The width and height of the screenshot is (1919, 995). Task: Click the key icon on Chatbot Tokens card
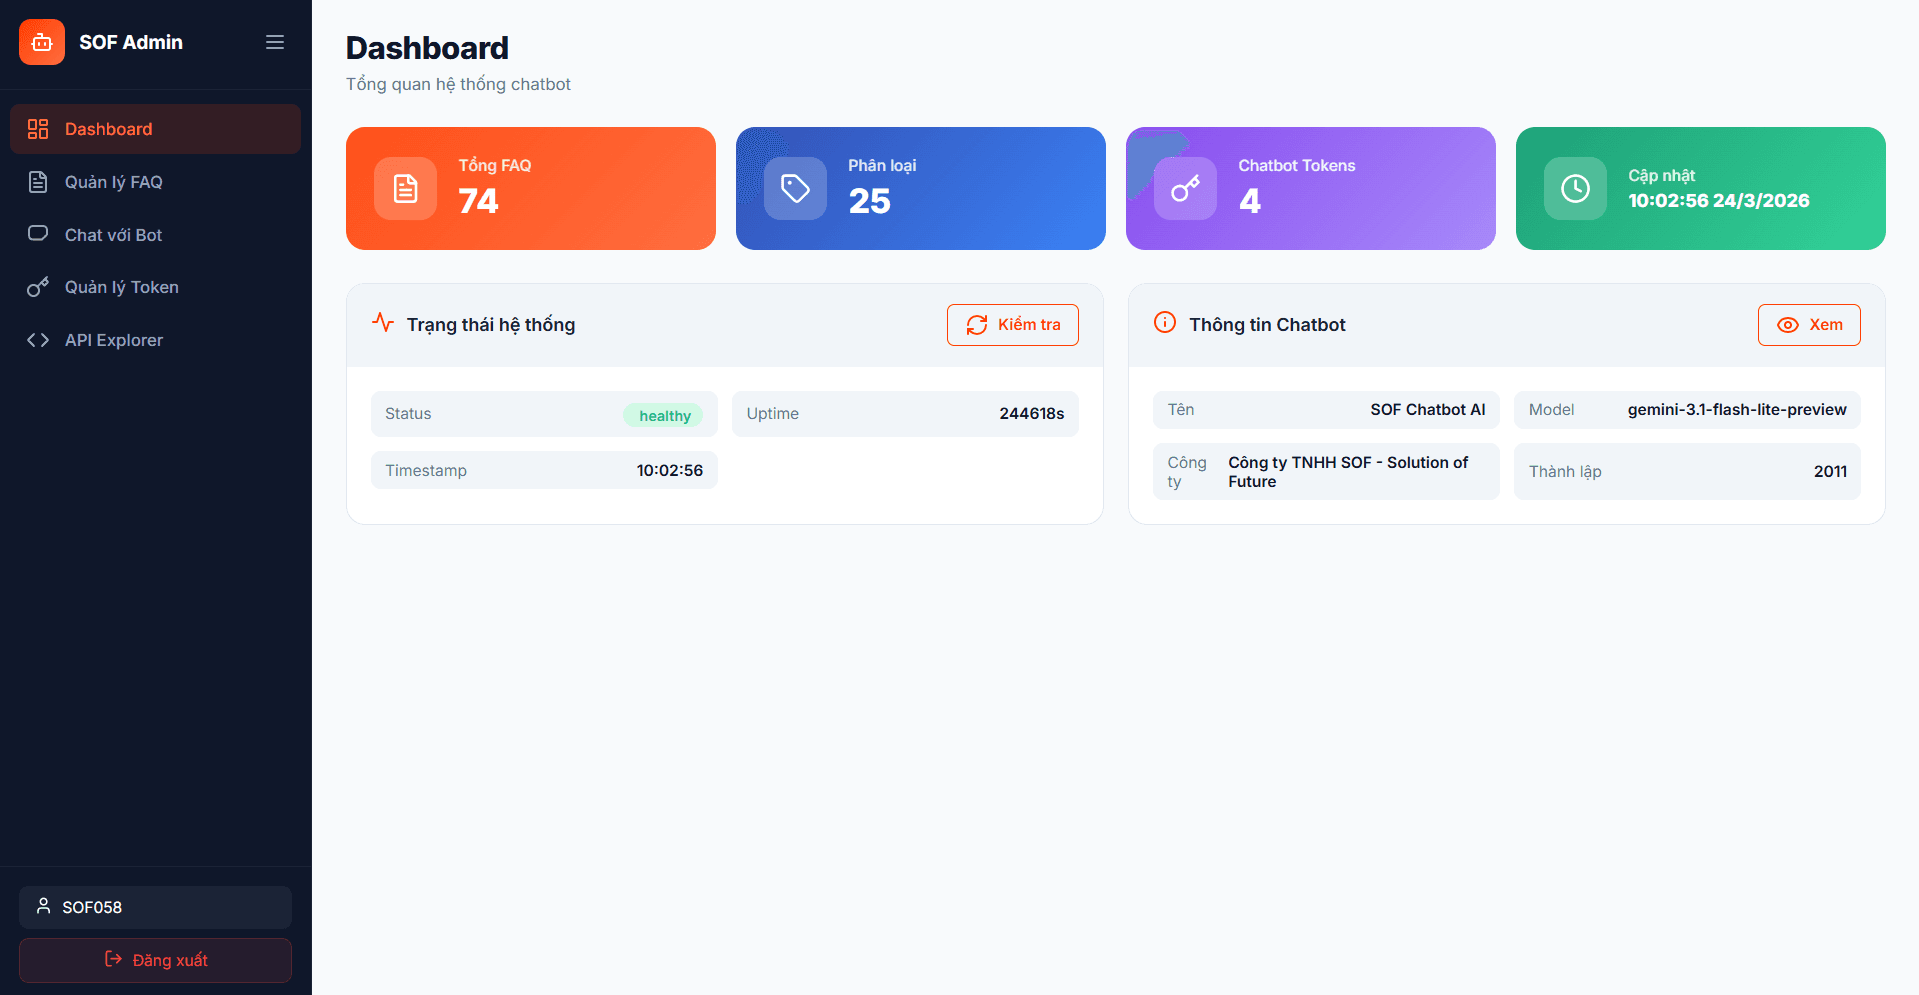[x=1185, y=188]
